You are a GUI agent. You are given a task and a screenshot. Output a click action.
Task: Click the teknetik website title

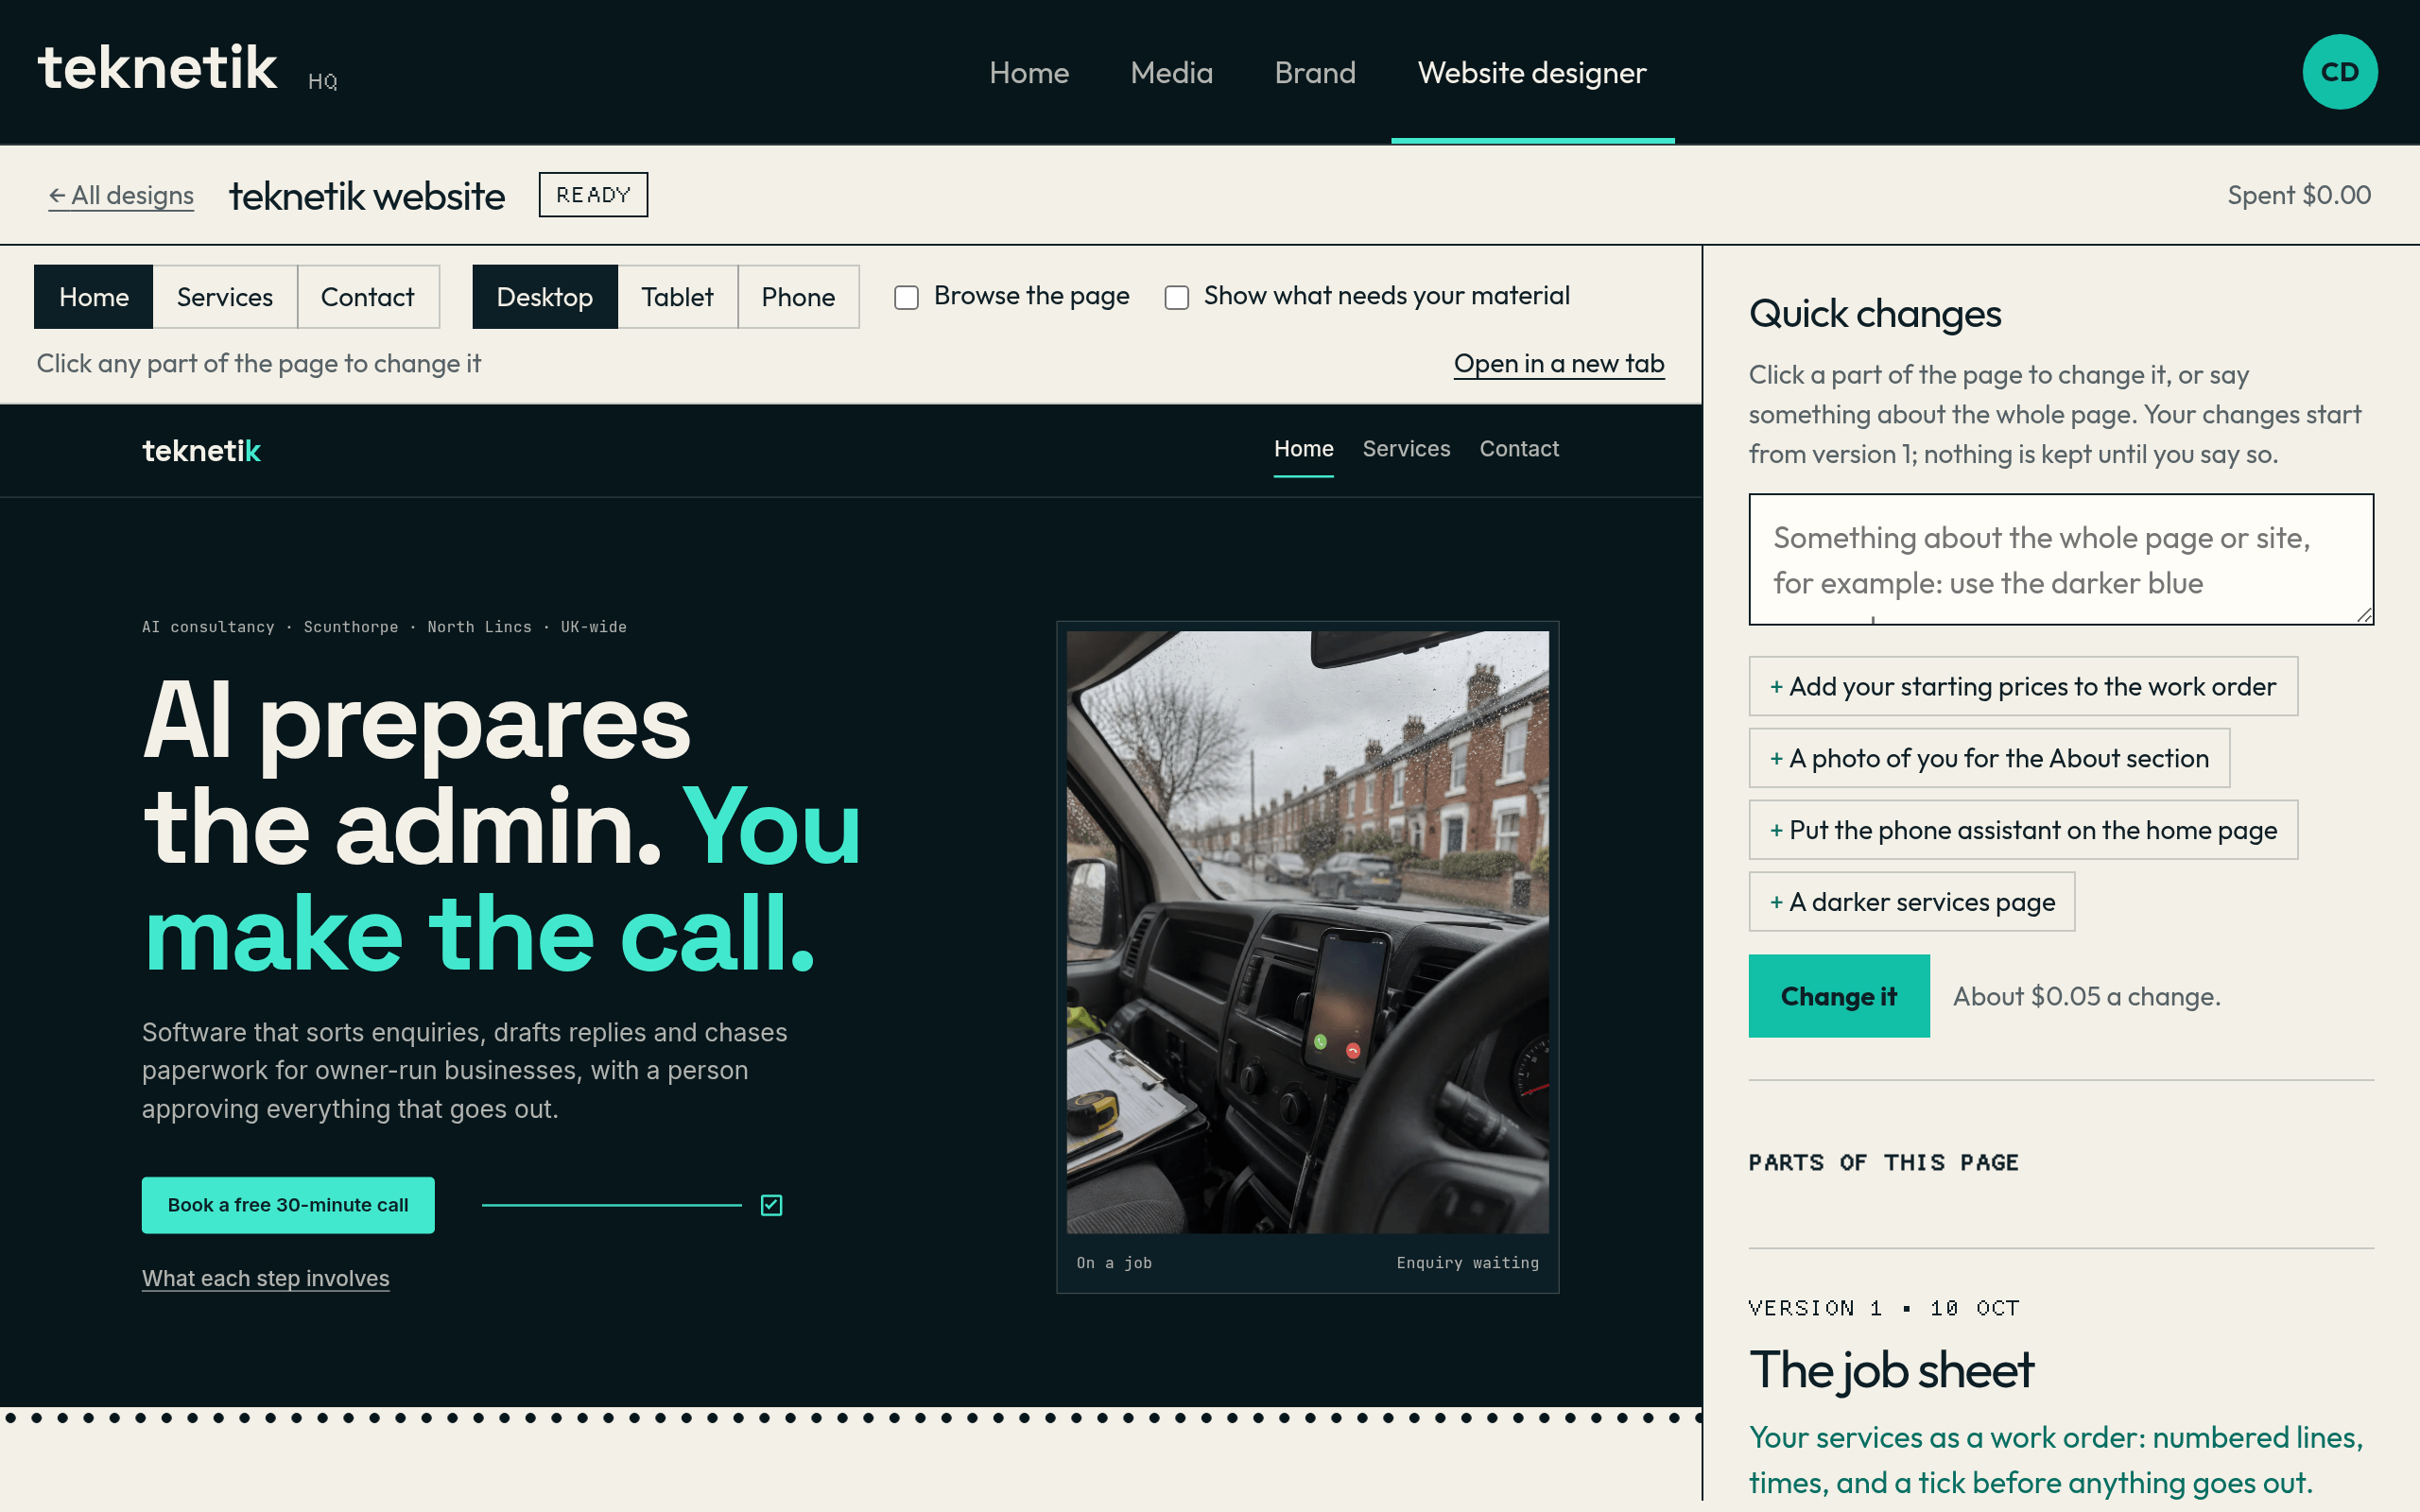pyautogui.click(x=367, y=196)
